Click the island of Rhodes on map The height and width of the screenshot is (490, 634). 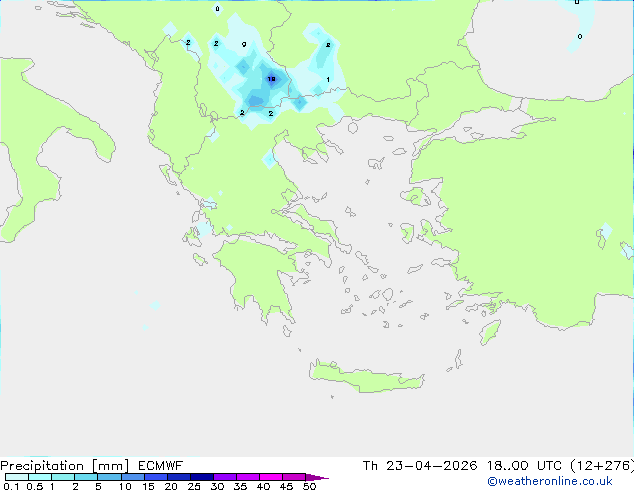click(x=490, y=332)
